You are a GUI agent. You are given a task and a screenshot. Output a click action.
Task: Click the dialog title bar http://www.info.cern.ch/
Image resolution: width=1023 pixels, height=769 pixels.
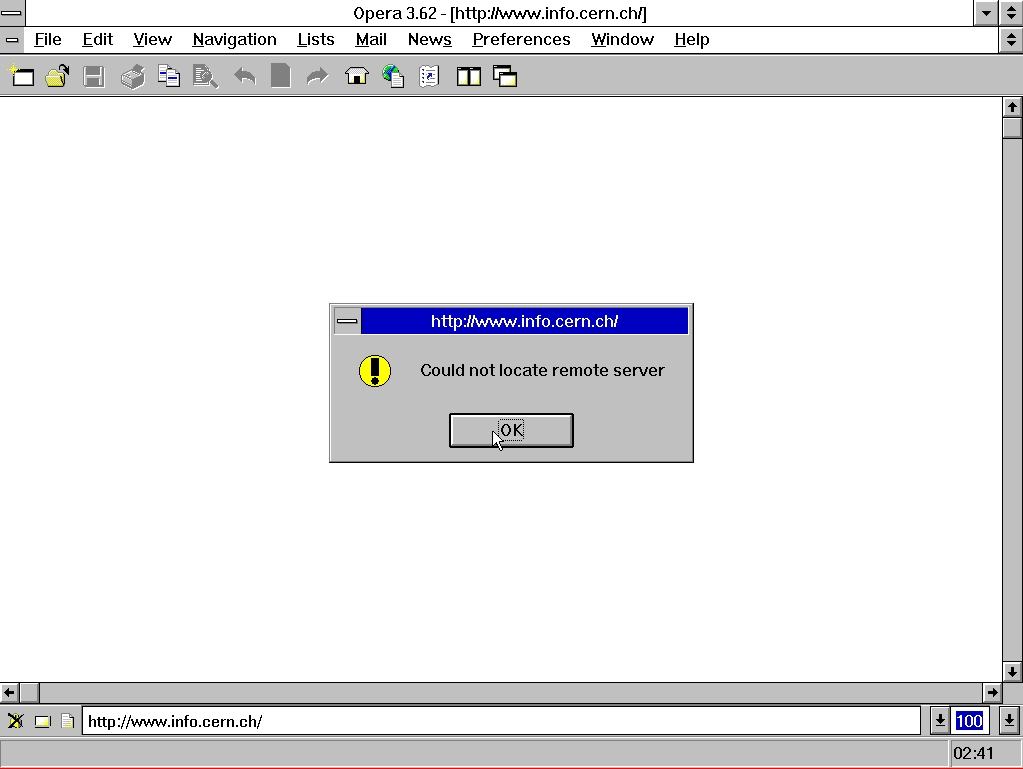[x=525, y=321]
